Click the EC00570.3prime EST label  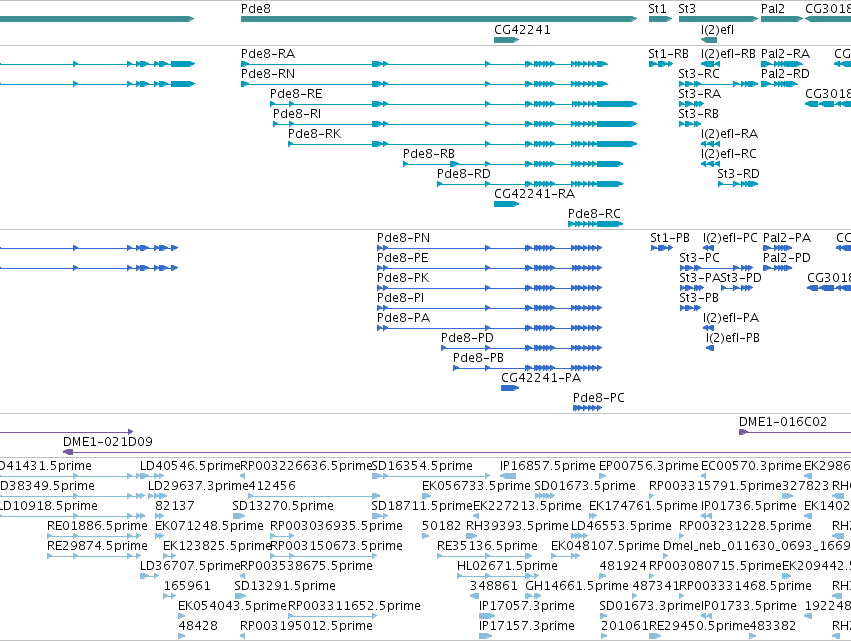(751, 466)
